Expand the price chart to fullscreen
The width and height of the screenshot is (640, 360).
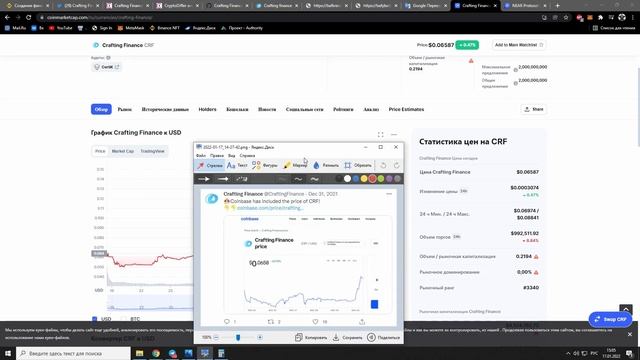click(x=380, y=134)
